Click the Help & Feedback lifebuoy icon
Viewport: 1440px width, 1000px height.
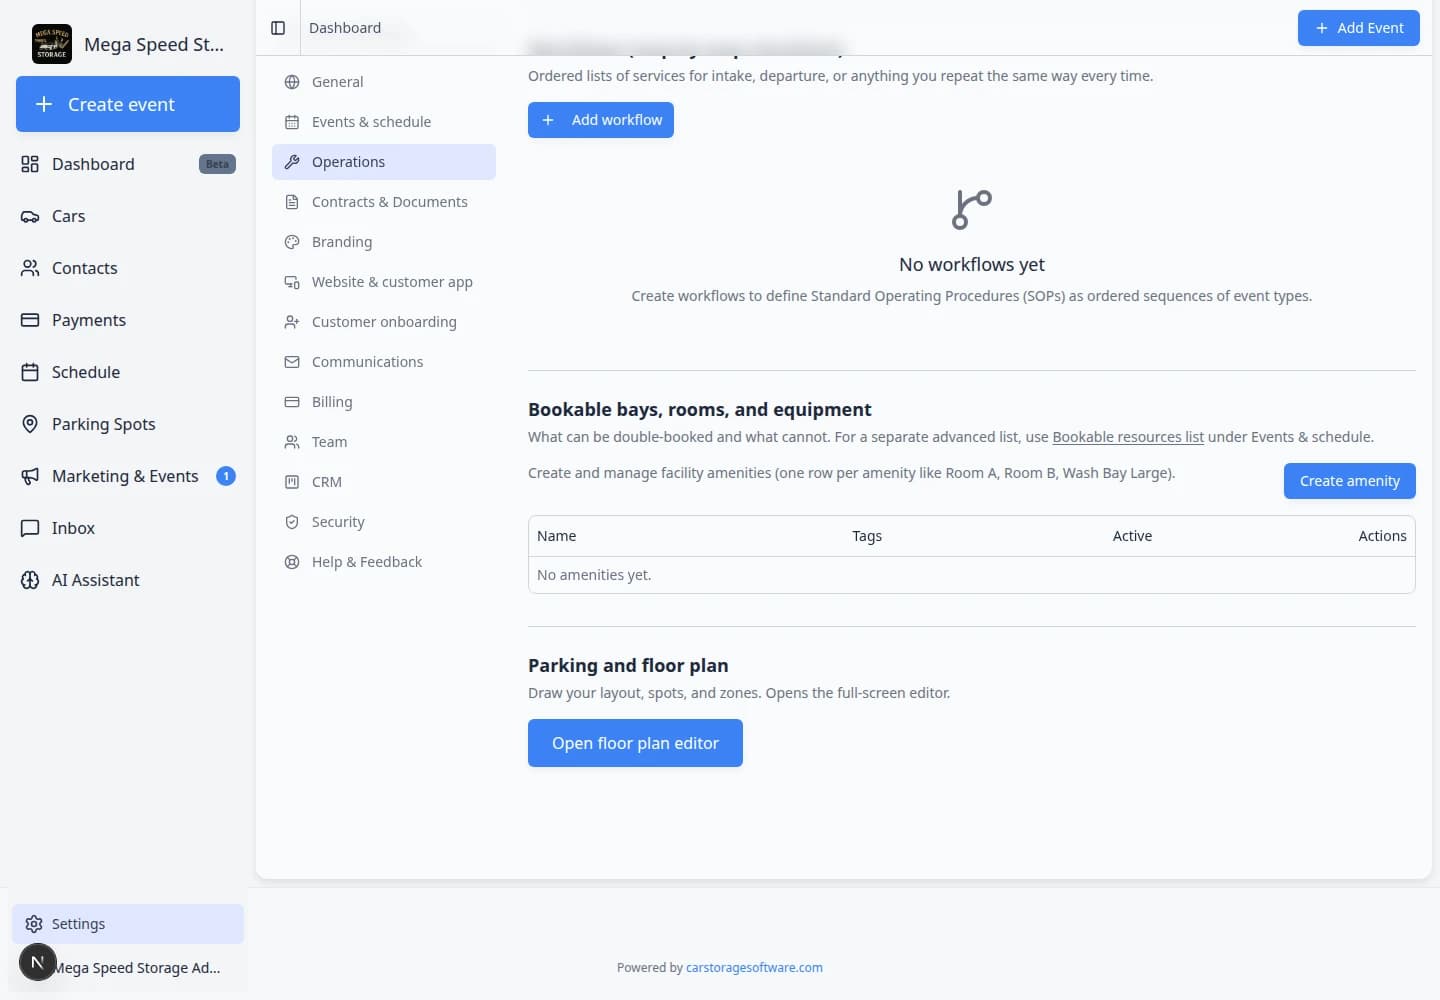292,562
